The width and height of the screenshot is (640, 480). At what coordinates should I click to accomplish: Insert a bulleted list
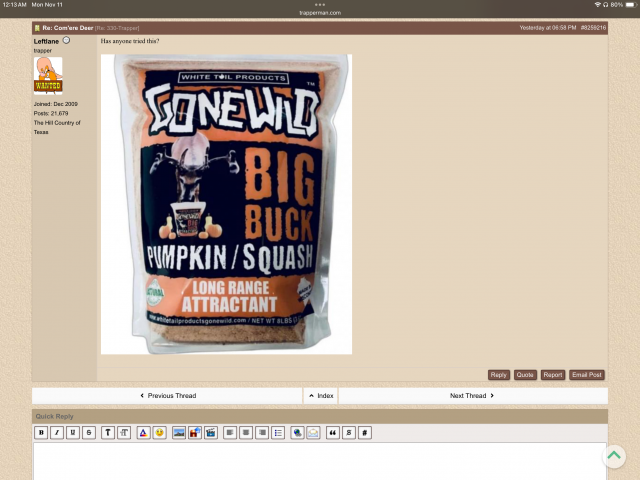(x=278, y=432)
